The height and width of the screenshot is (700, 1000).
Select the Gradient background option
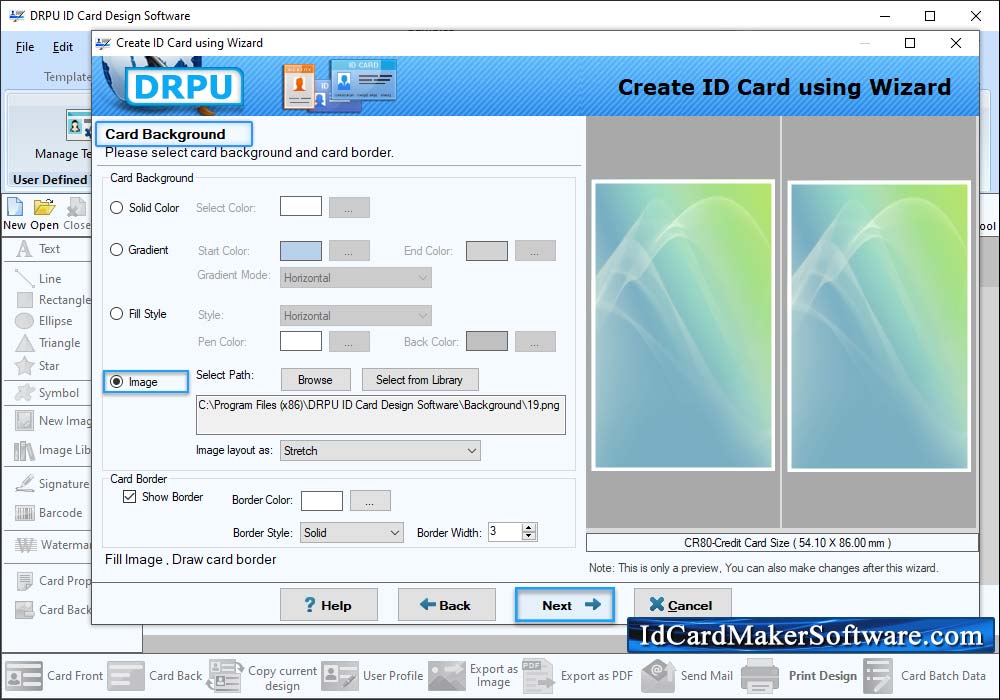(117, 250)
